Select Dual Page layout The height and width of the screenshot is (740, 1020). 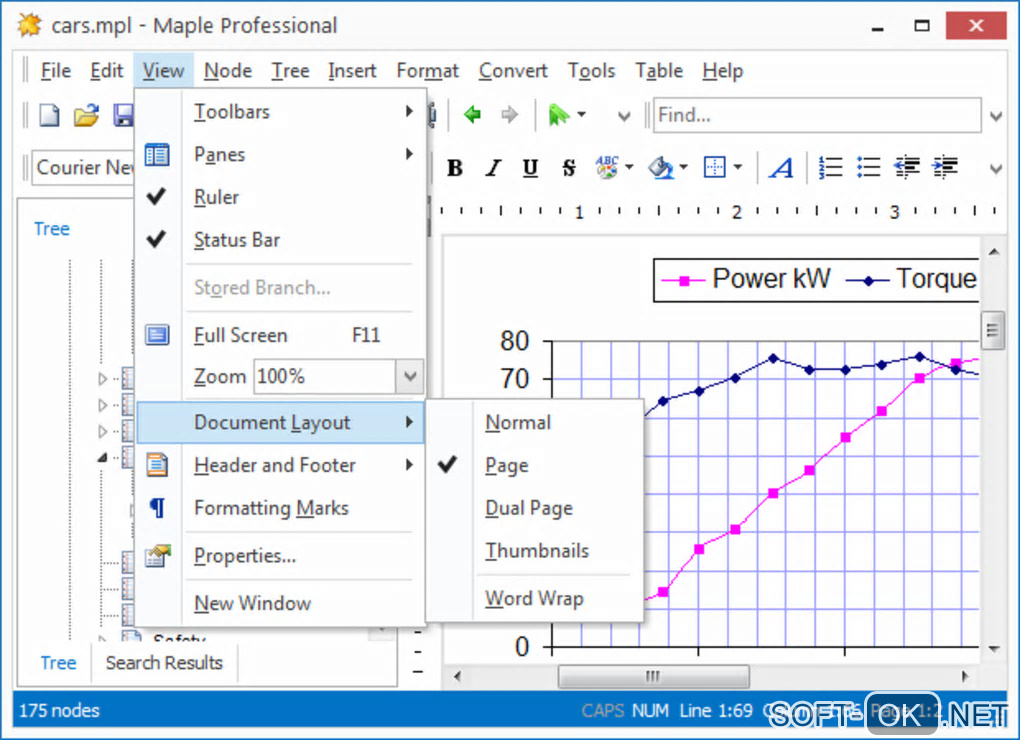click(535, 508)
